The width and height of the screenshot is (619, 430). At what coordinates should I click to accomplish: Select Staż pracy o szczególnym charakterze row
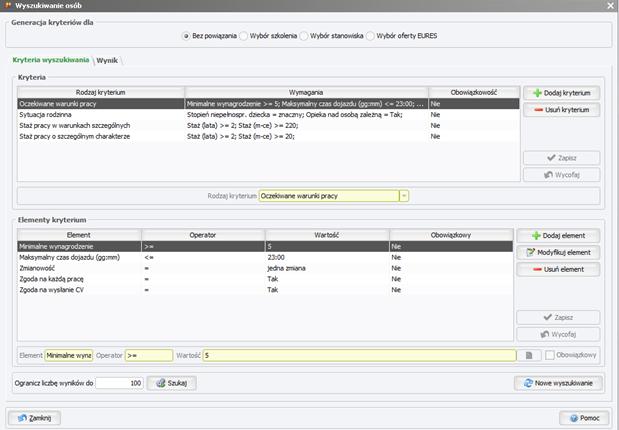[x=268, y=136]
